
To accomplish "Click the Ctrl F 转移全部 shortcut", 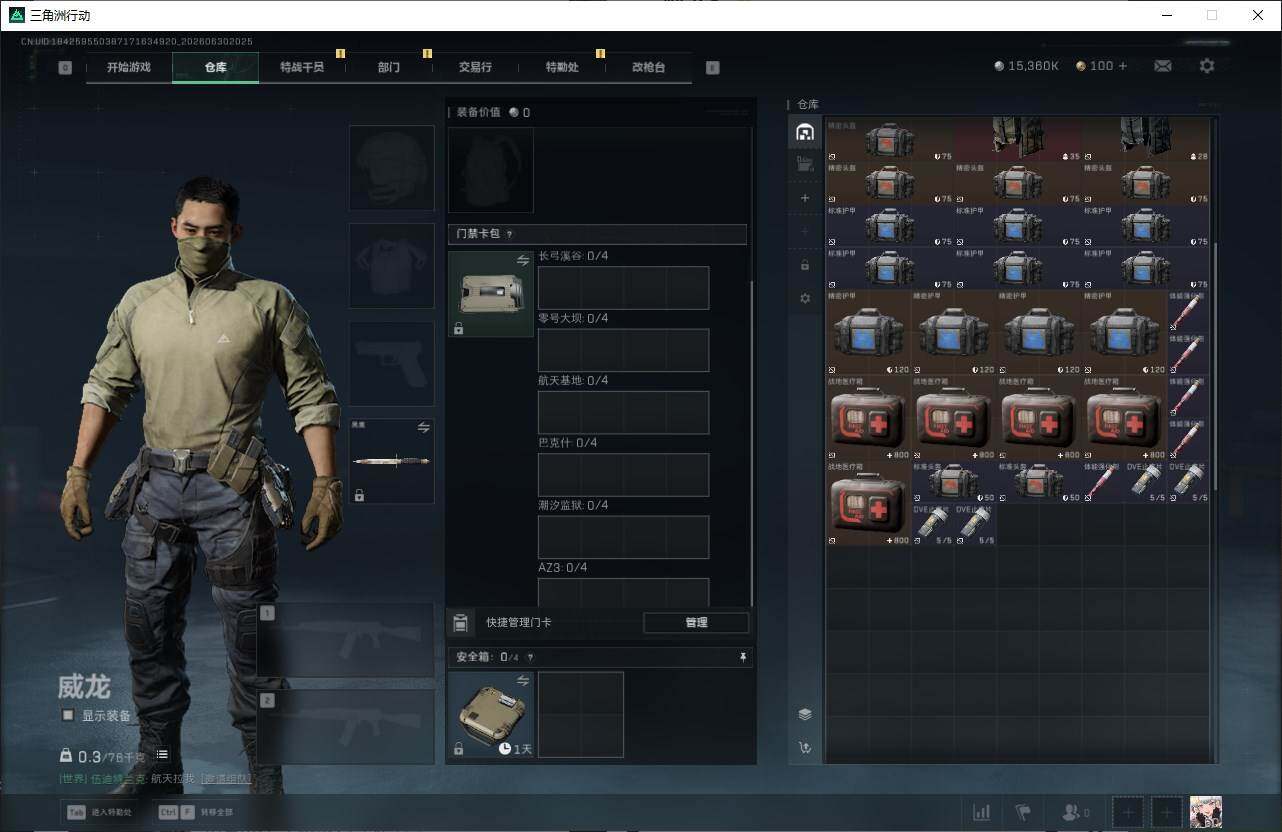I will pyautogui.click(x=195, y=812).
